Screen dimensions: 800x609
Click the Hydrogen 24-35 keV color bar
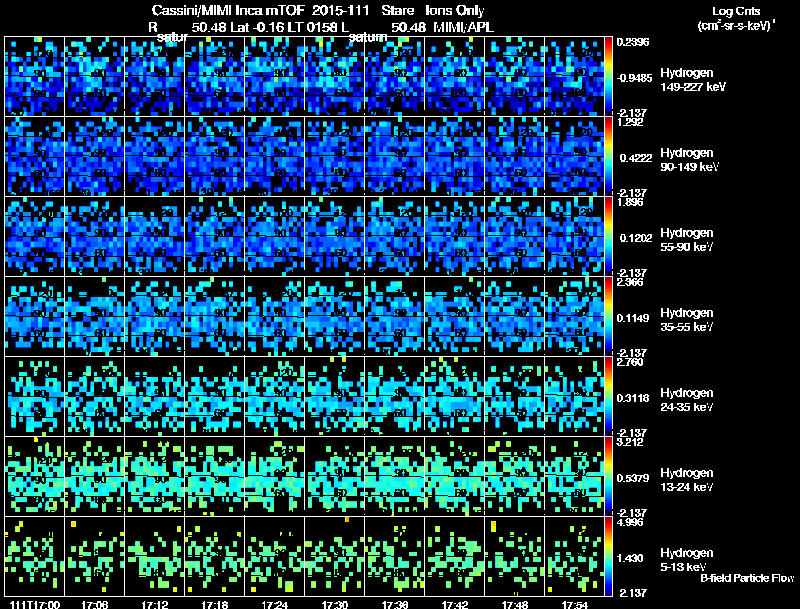click(608, 396)
